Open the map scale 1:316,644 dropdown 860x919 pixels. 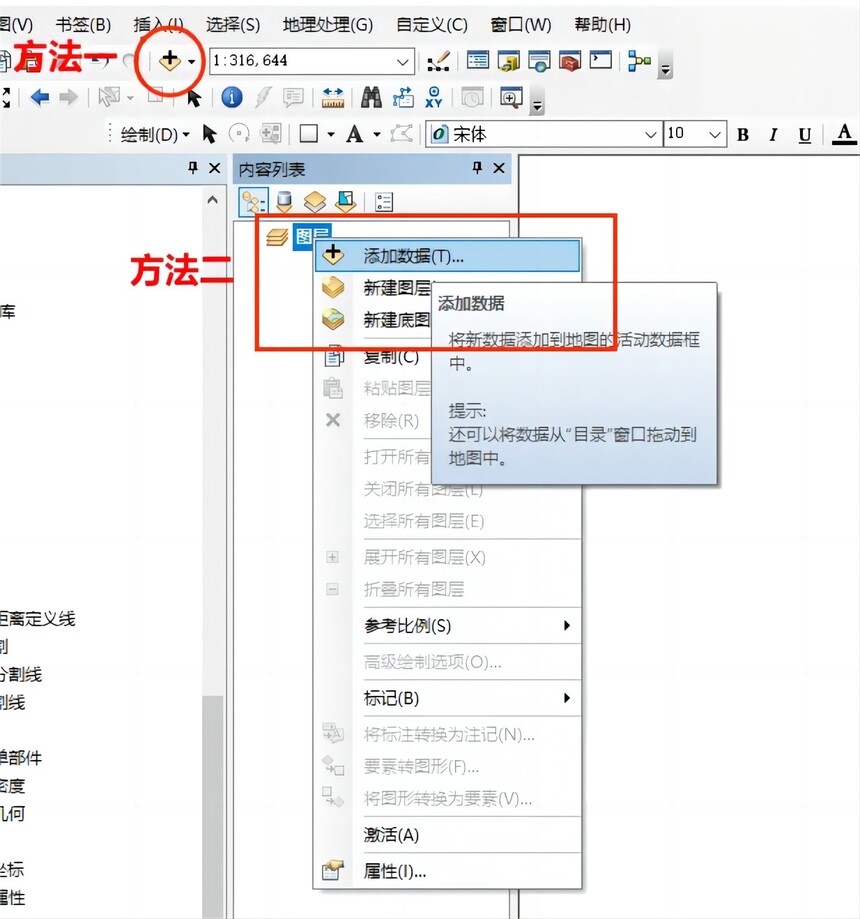(x=402, y=62)
